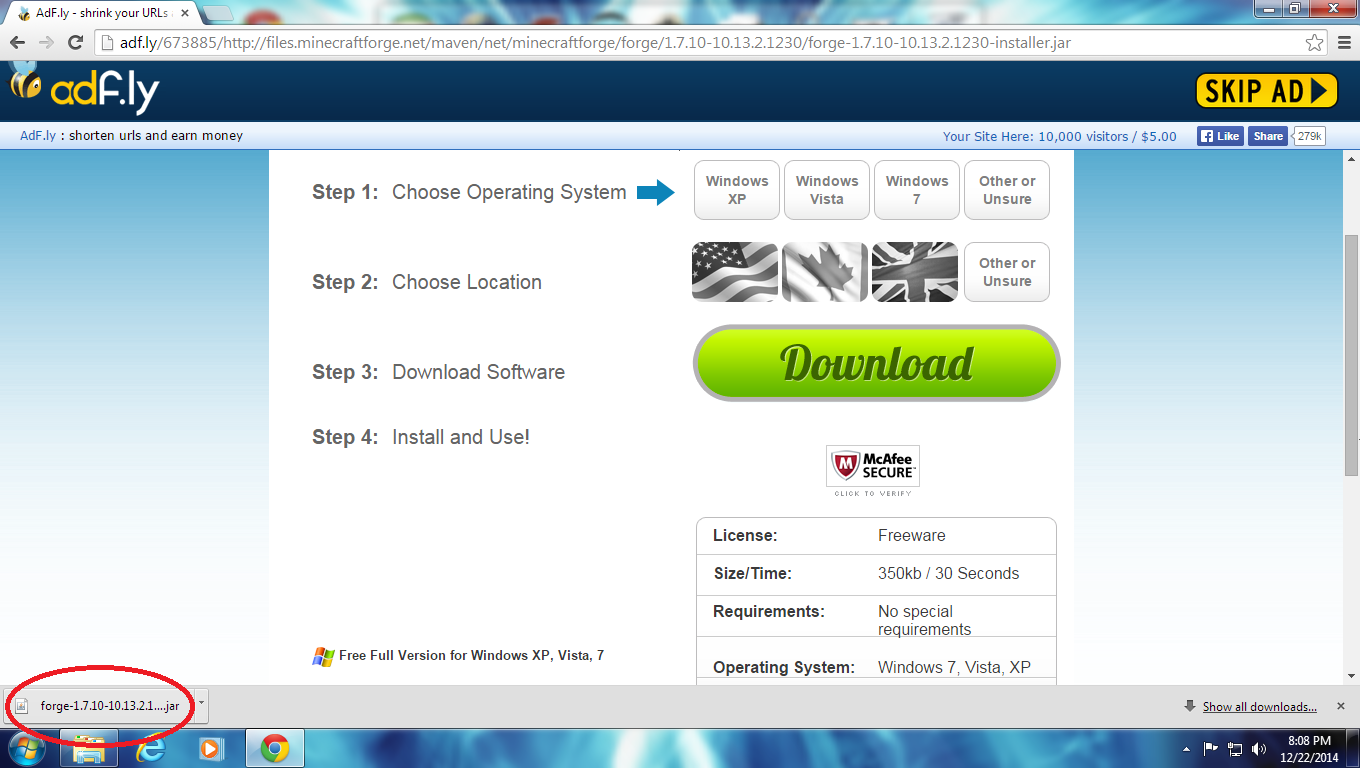Viewport: 1360px width, 769px height.
Task: Click the SKIP AD button
Action: (x=1267, y=91)
